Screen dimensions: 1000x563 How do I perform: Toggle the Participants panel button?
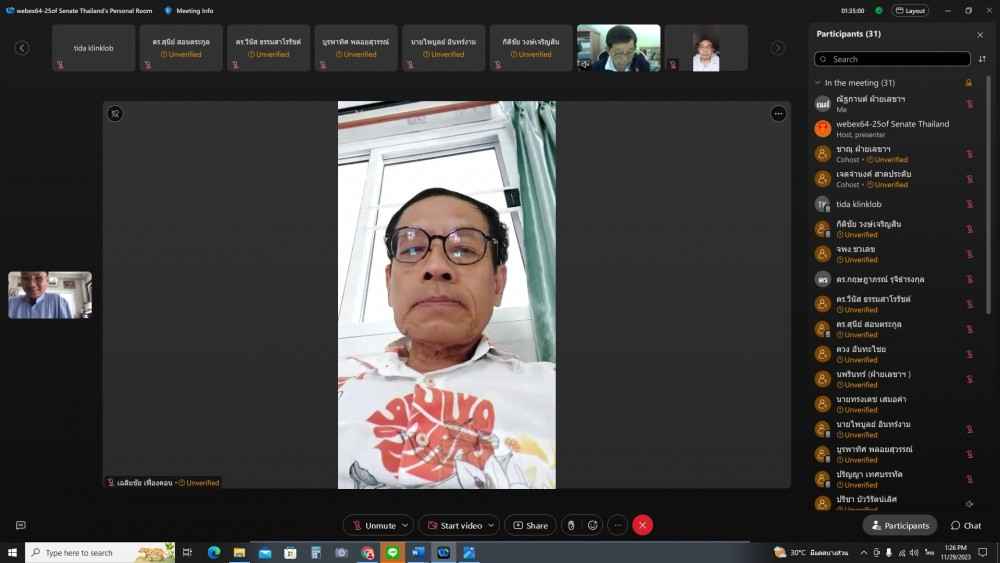coord(900,525)
